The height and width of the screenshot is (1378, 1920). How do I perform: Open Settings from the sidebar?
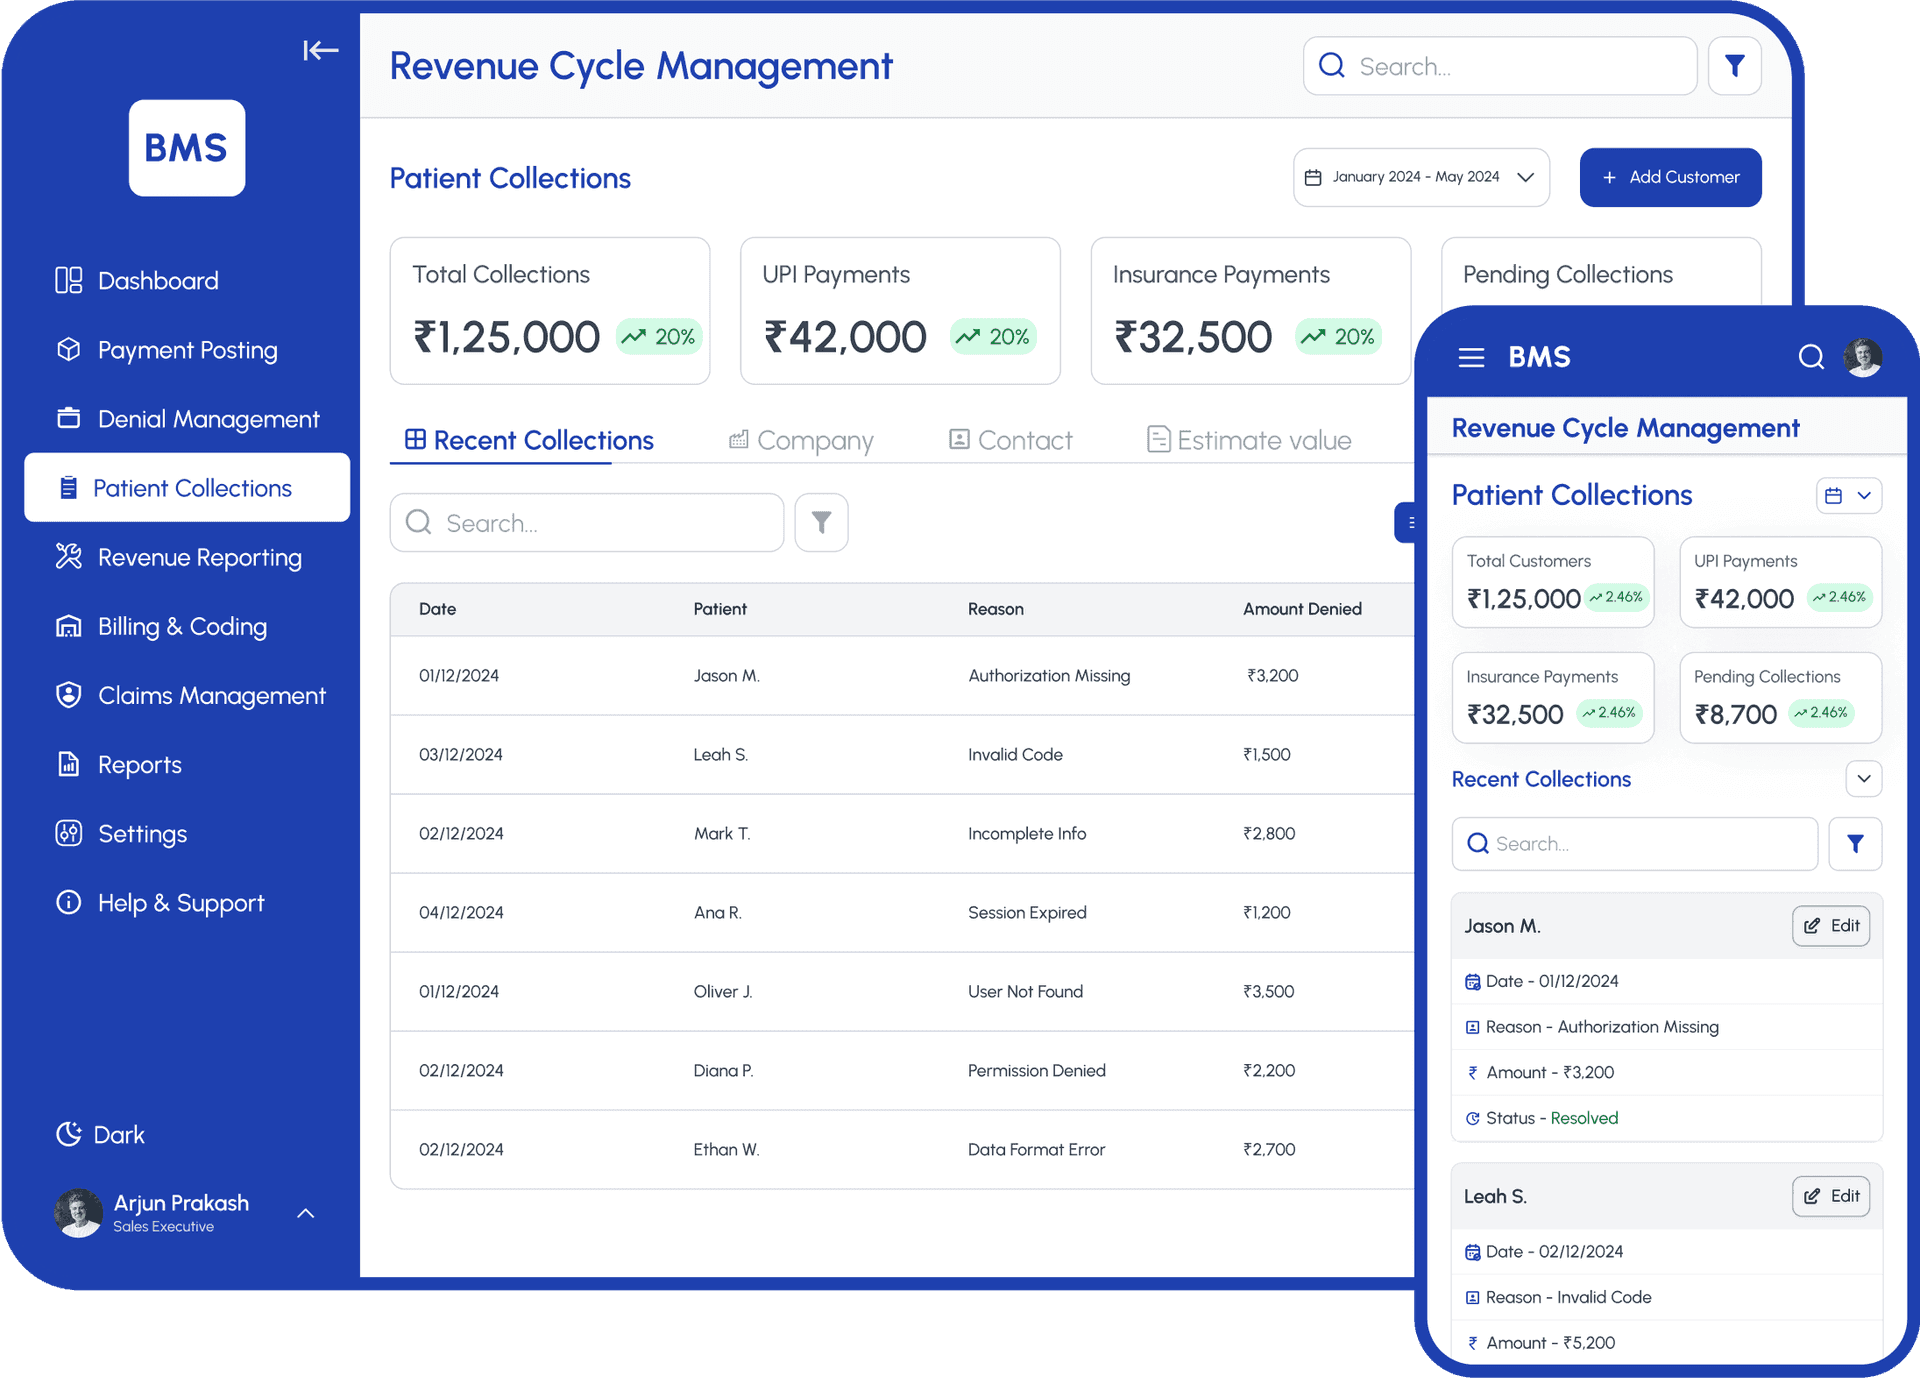pos(142,834)
